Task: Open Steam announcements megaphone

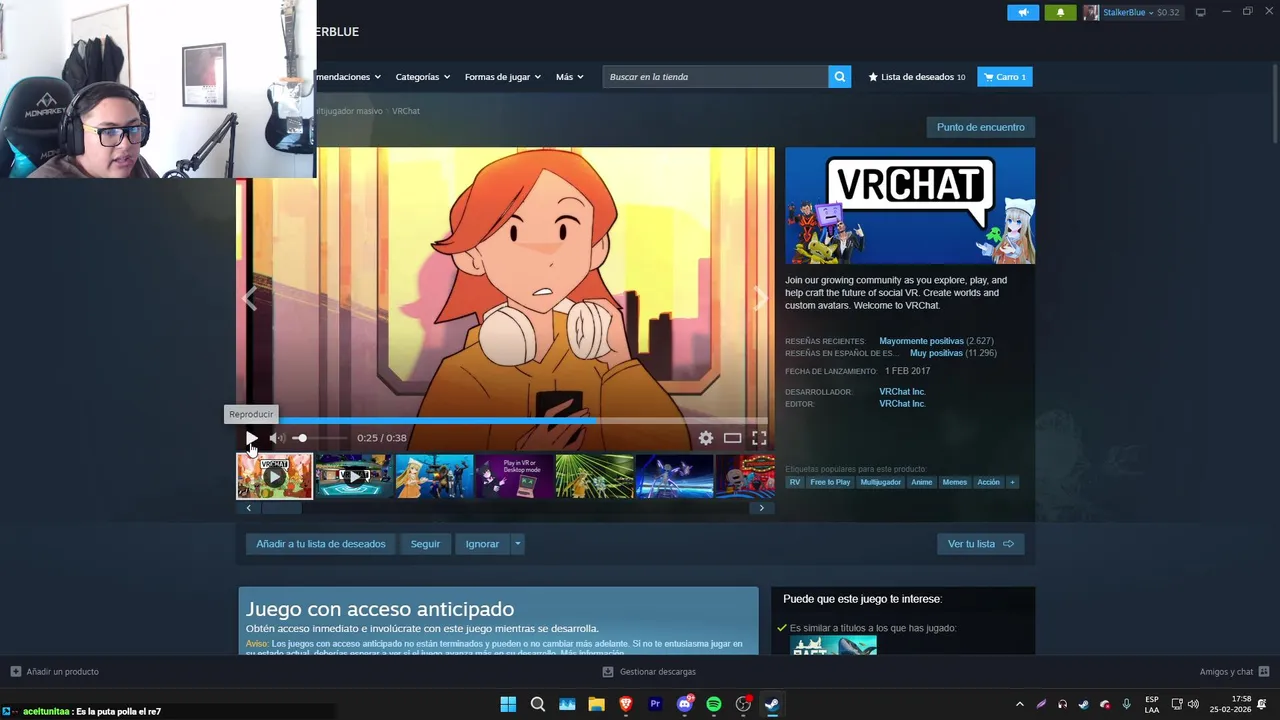Action: tap(1023, 12)
